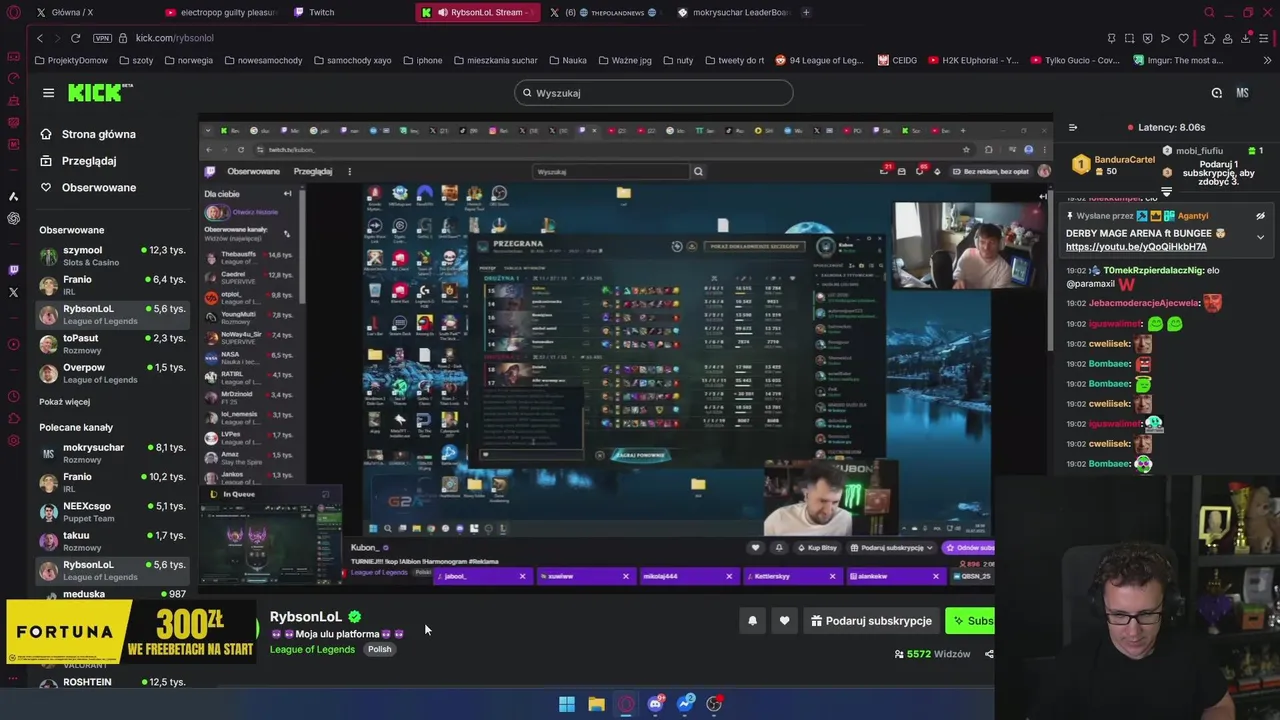Open Discord from taskbar
The image size is (1280, 720).
click(x=655, y=704)
